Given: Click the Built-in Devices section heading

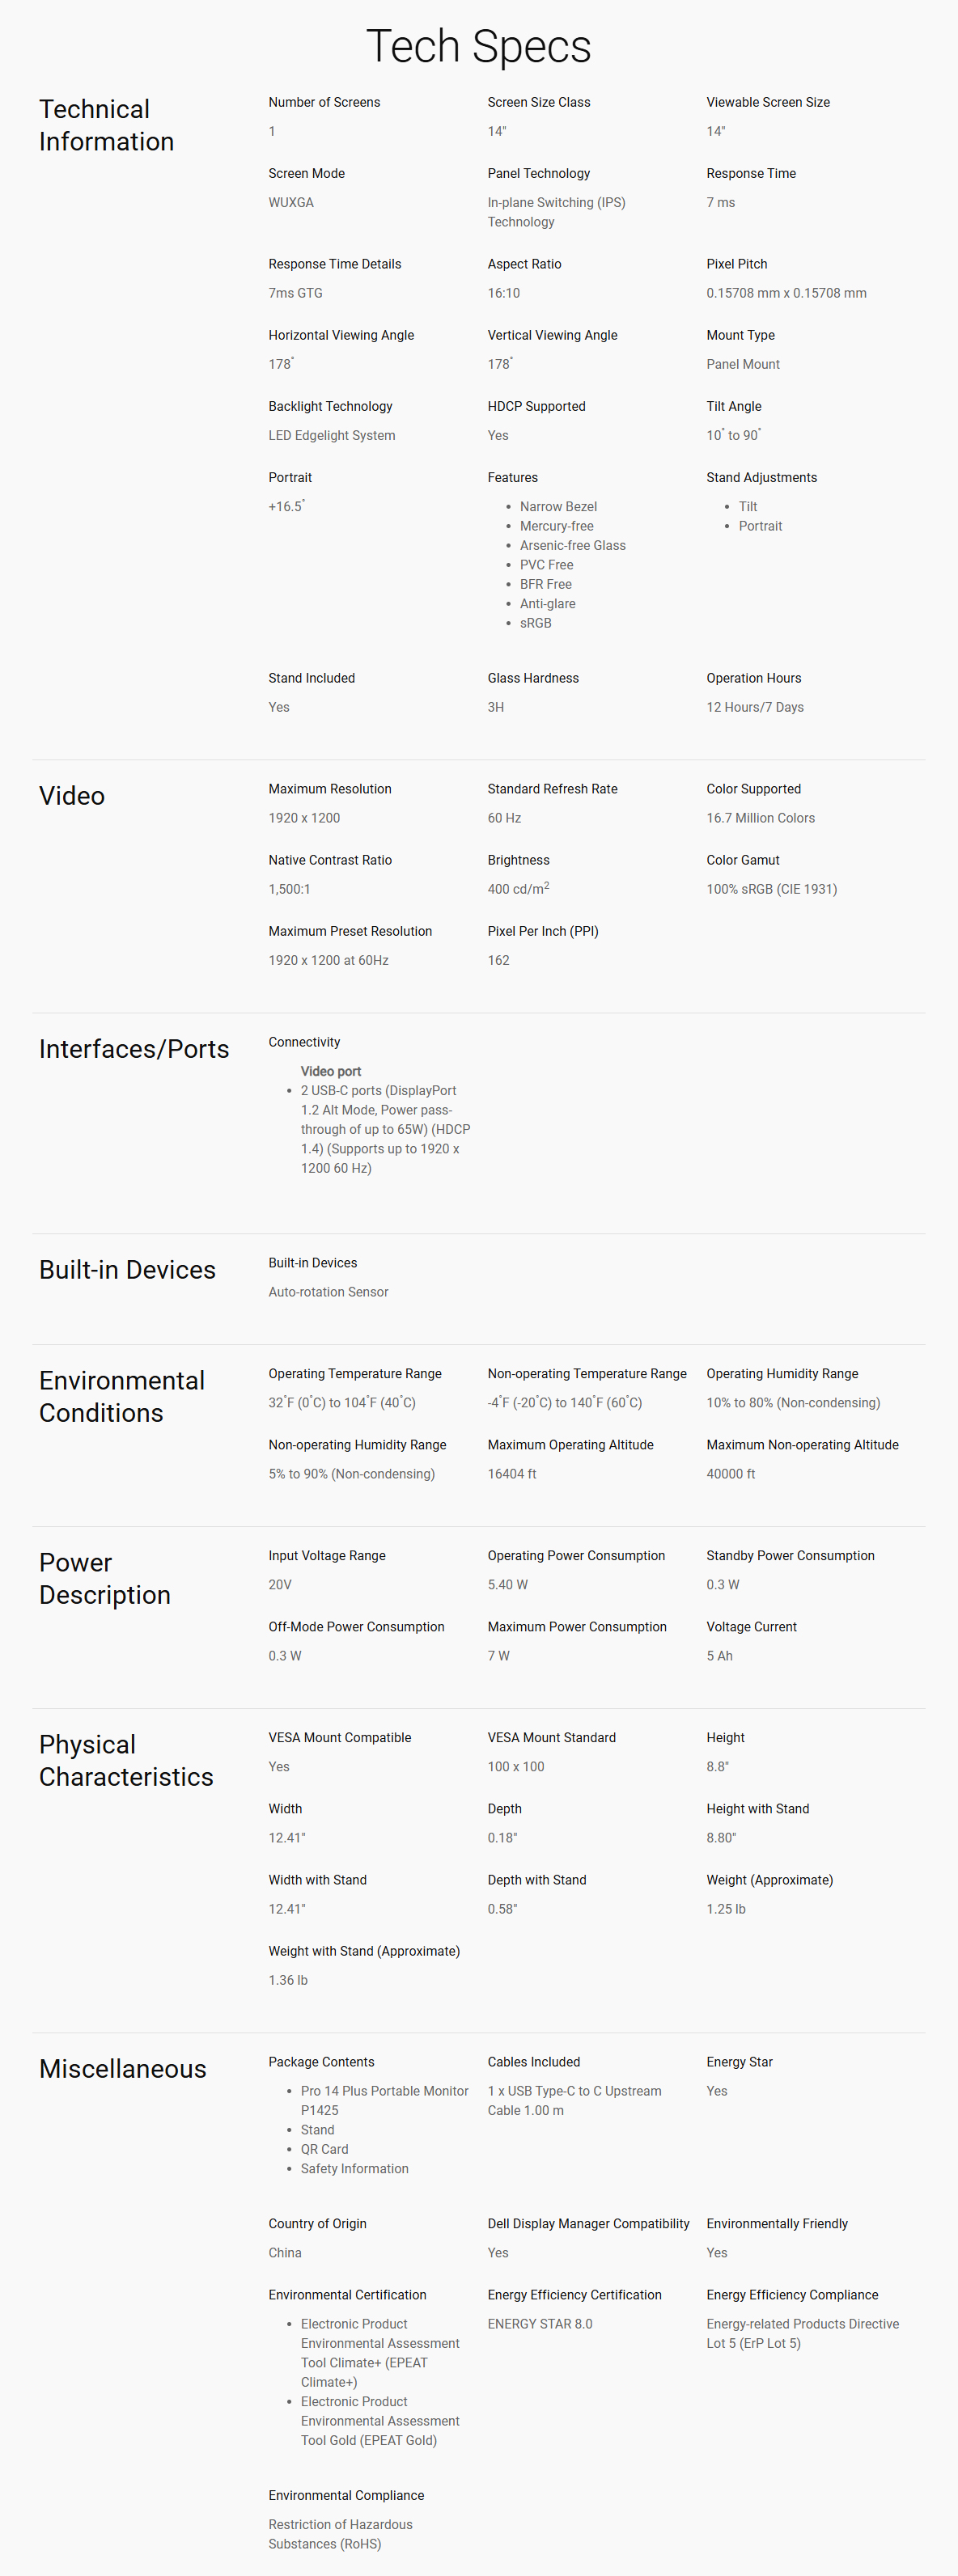Looking at the screenshot, I should pyautogui.click(x=127, y=1270).
